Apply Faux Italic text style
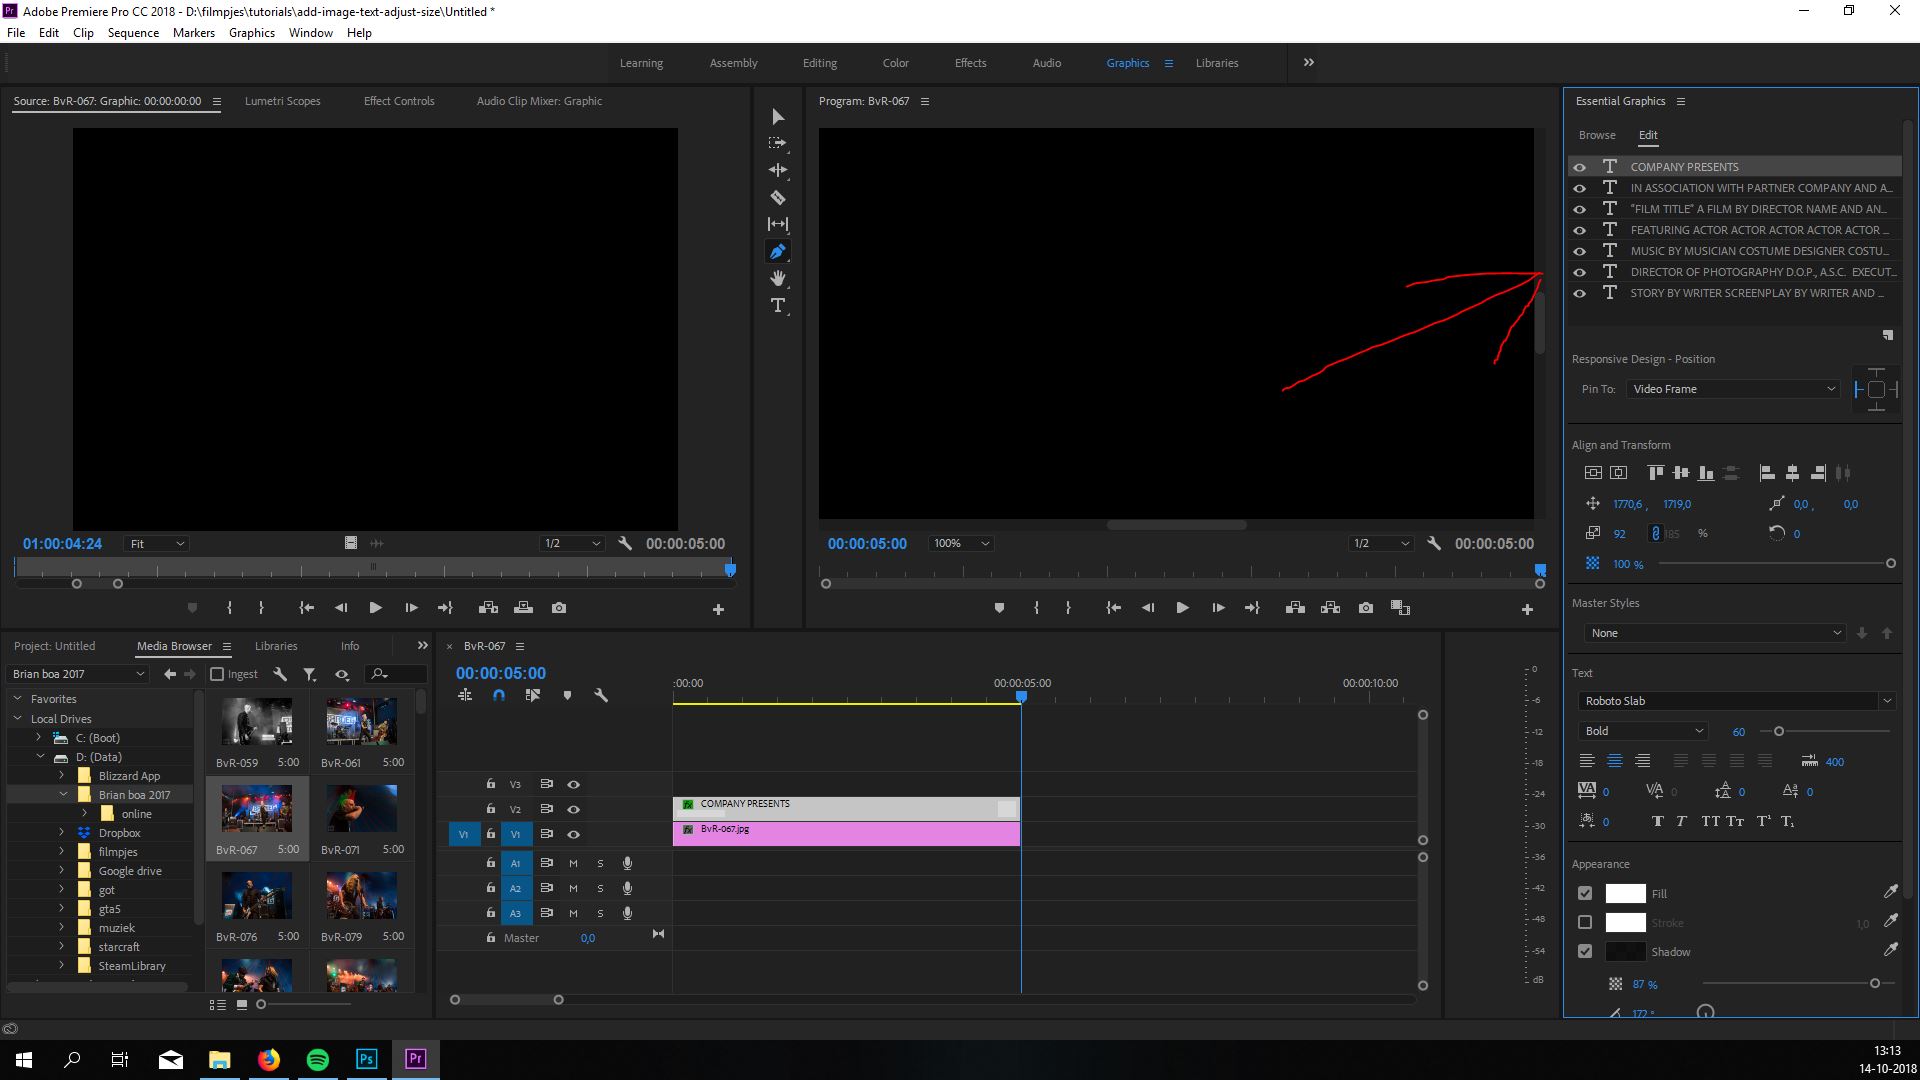This screenshot has height=1080, width=1920. [x=1681, y=821]
